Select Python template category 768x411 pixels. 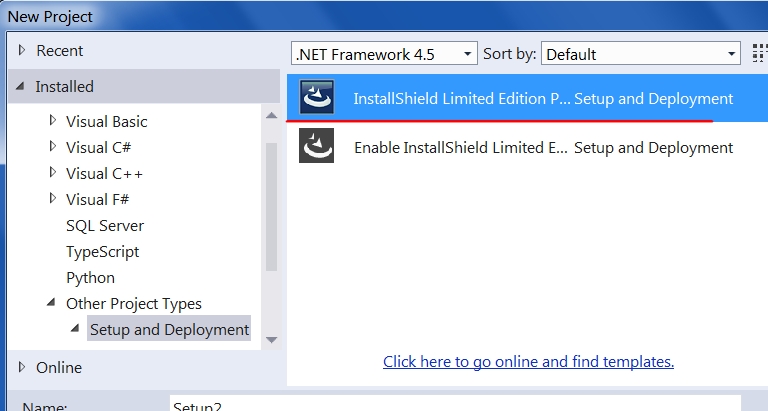pos(91,278)
